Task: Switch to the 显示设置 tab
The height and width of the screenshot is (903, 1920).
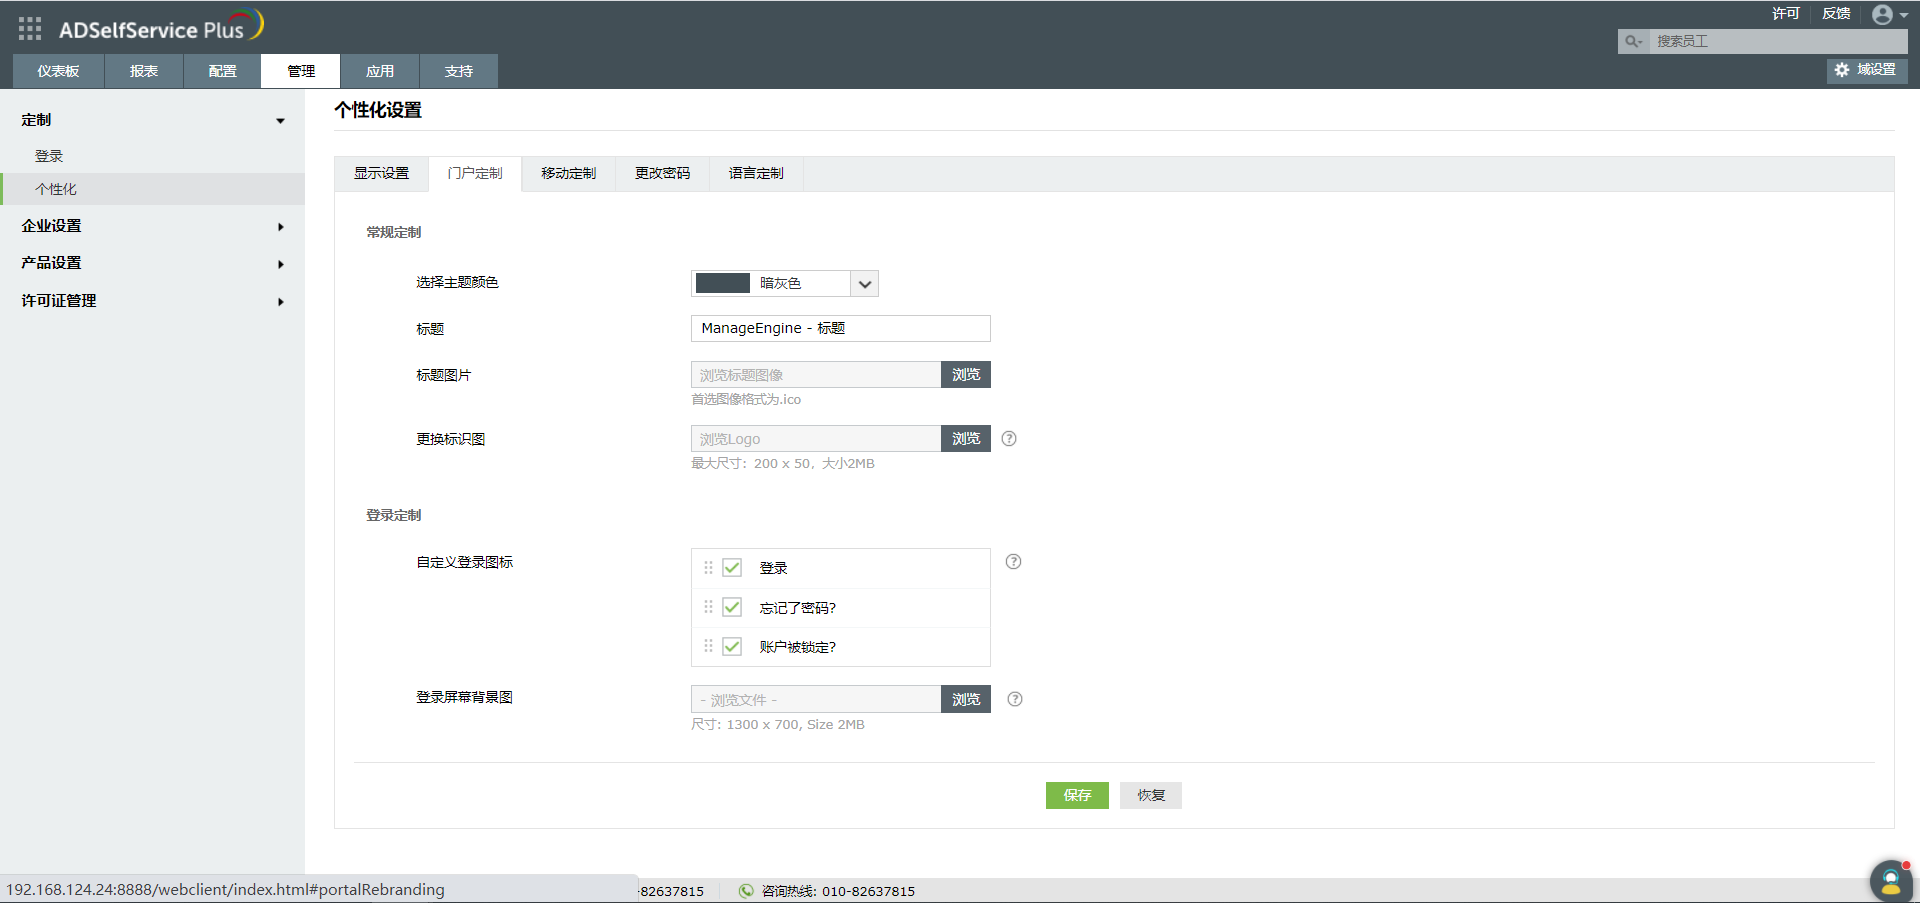Action: coord(381,174)
